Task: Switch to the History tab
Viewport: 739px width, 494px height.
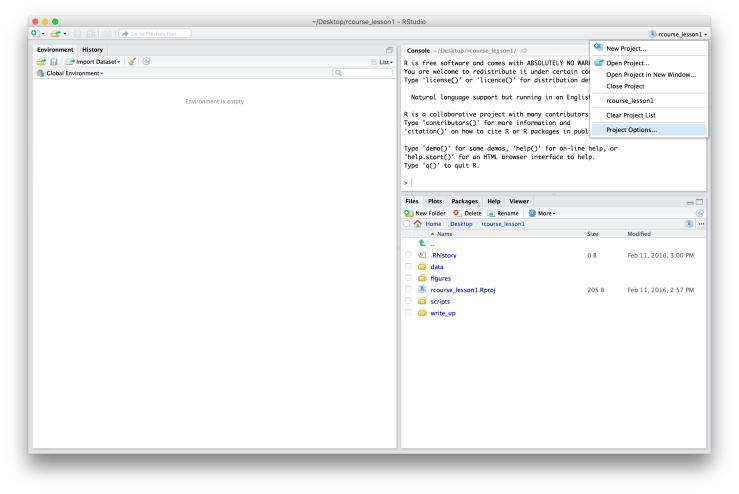Action: coord(92,49)
